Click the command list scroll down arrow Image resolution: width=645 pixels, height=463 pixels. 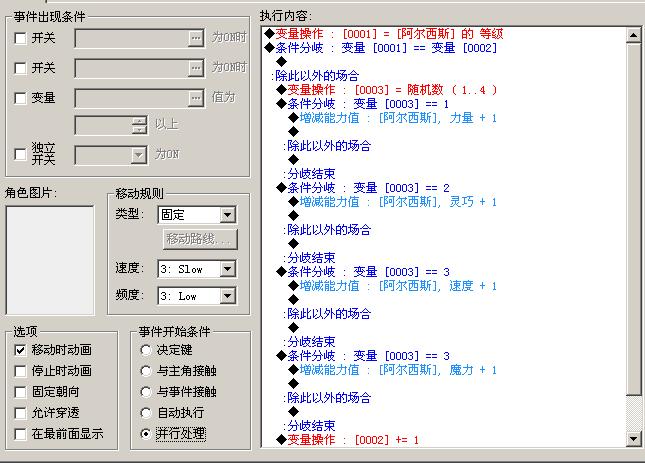tap(633, 439)
